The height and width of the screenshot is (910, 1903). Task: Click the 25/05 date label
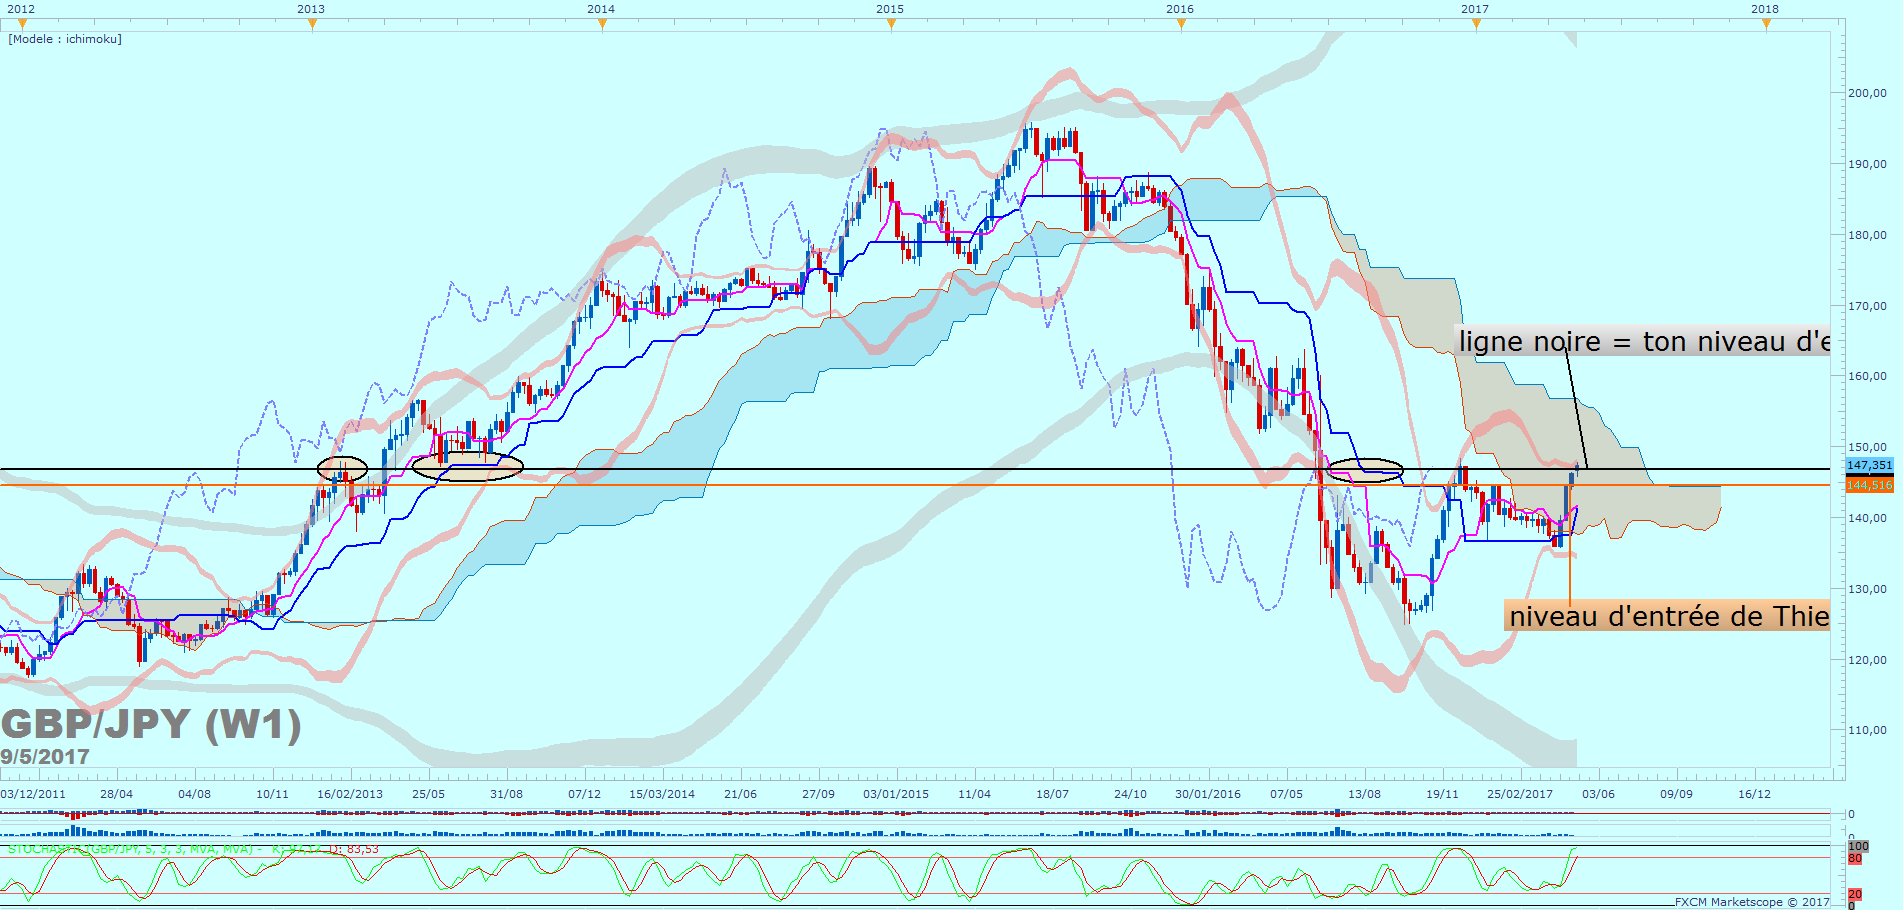point(428,794)
